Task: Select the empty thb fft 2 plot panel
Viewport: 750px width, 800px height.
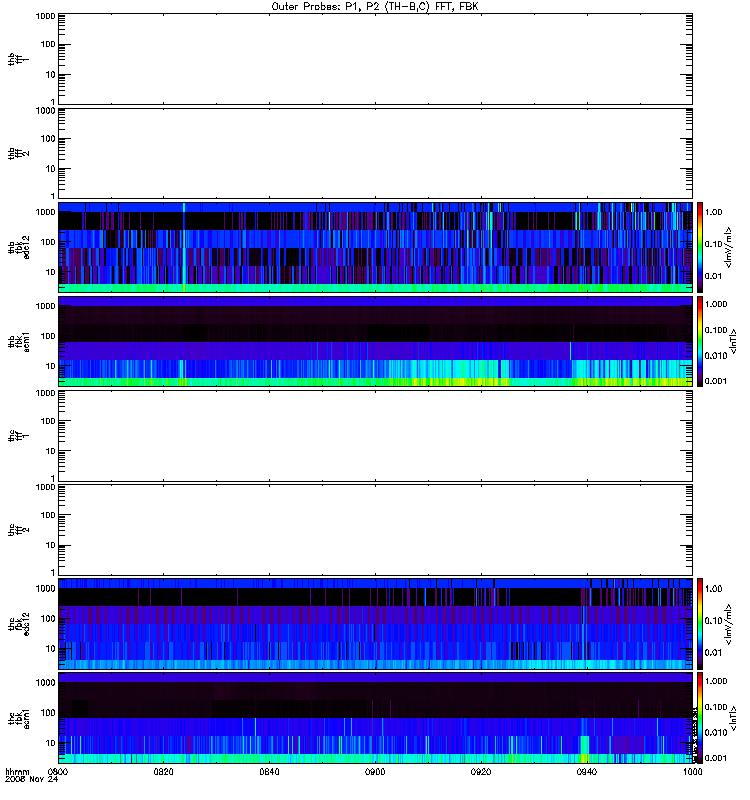Action: [375, 153]
